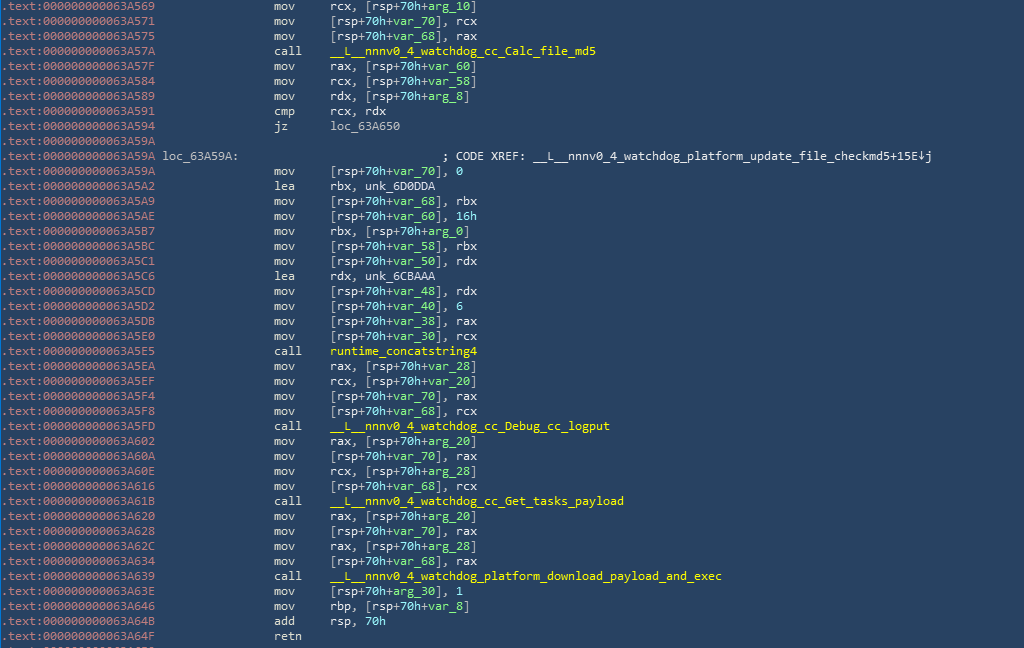Click the runtime_concatstring4 call target
The image size is (1024, 648).
tap(403, 351)
